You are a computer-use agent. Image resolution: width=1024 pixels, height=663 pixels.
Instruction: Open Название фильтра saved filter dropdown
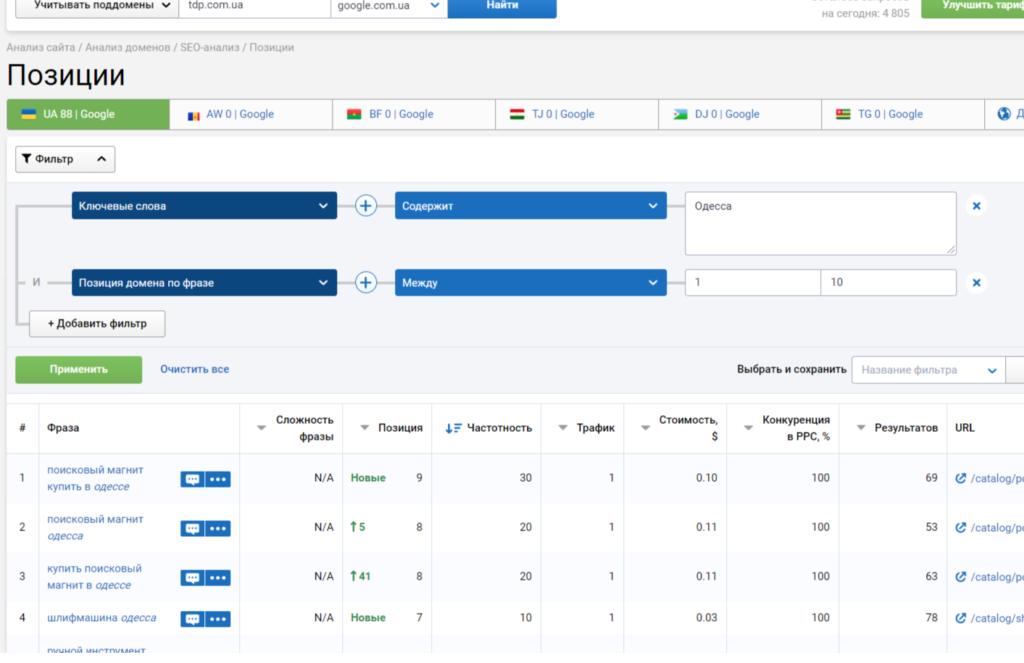click(x=927, y=370)
